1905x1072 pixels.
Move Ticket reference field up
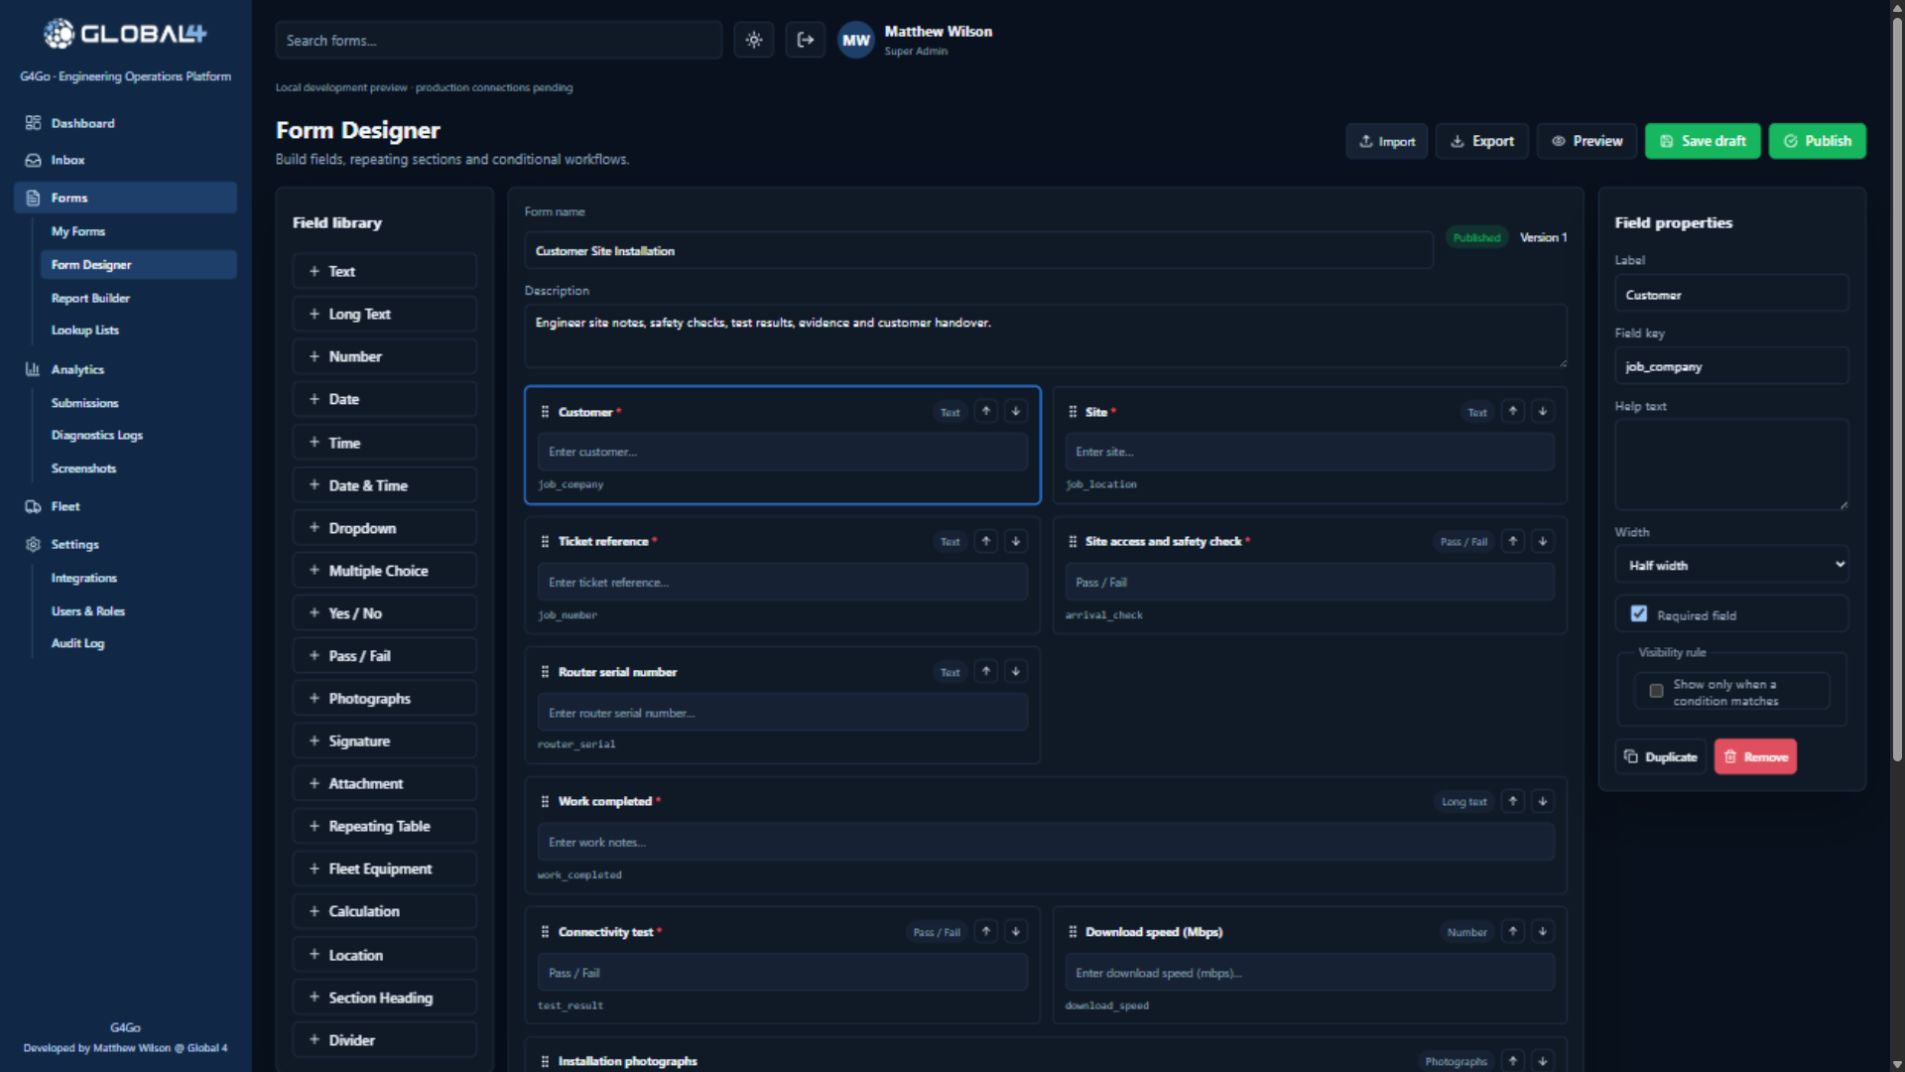point(986,541)
